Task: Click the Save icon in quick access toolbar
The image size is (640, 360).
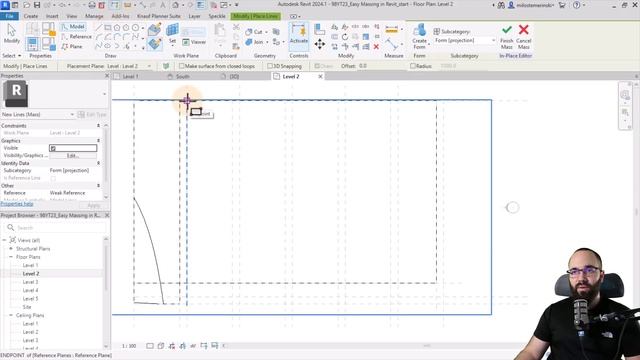Action: click(x=37, y=5)
